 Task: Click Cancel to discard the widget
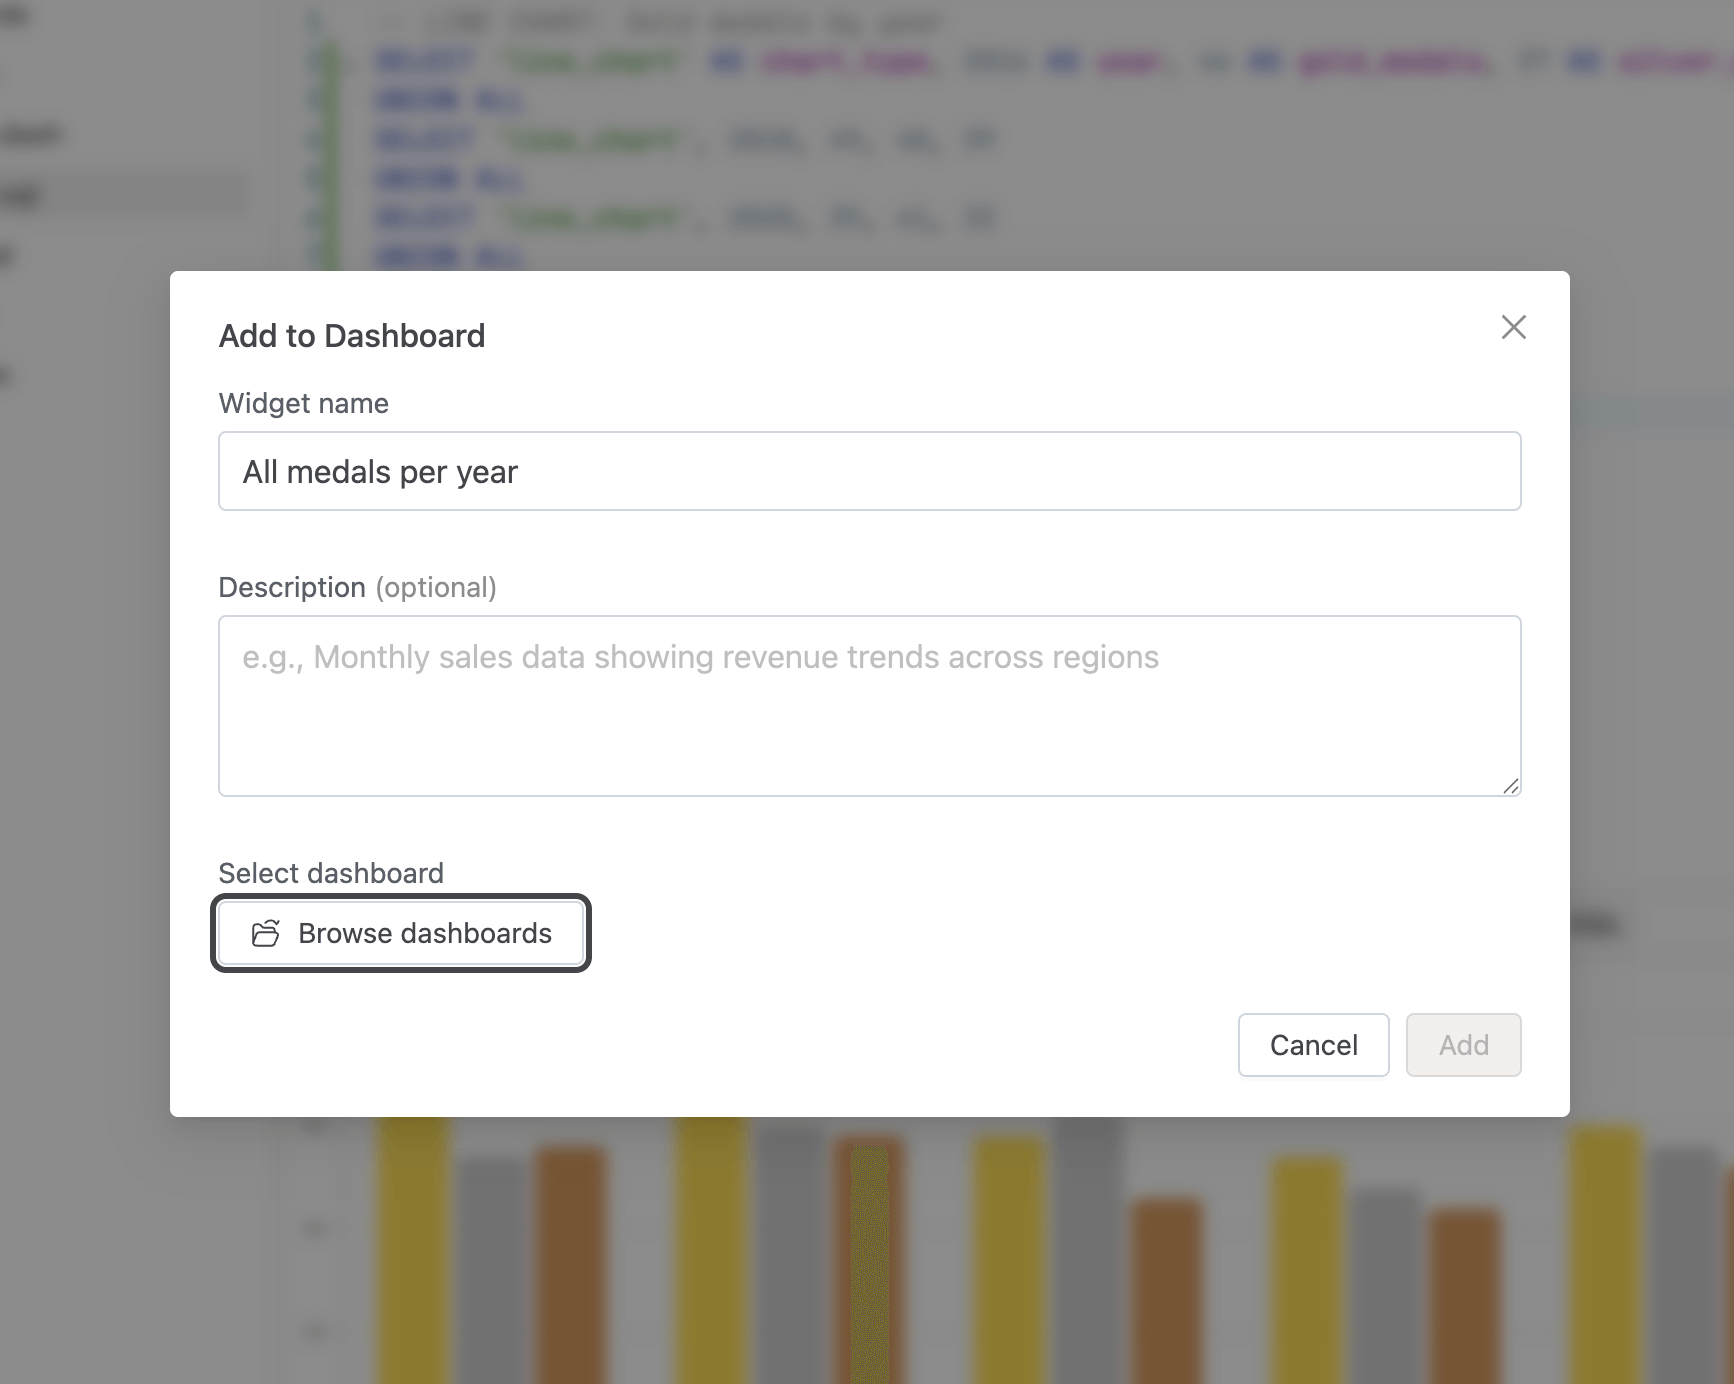coord(1313,1045)
